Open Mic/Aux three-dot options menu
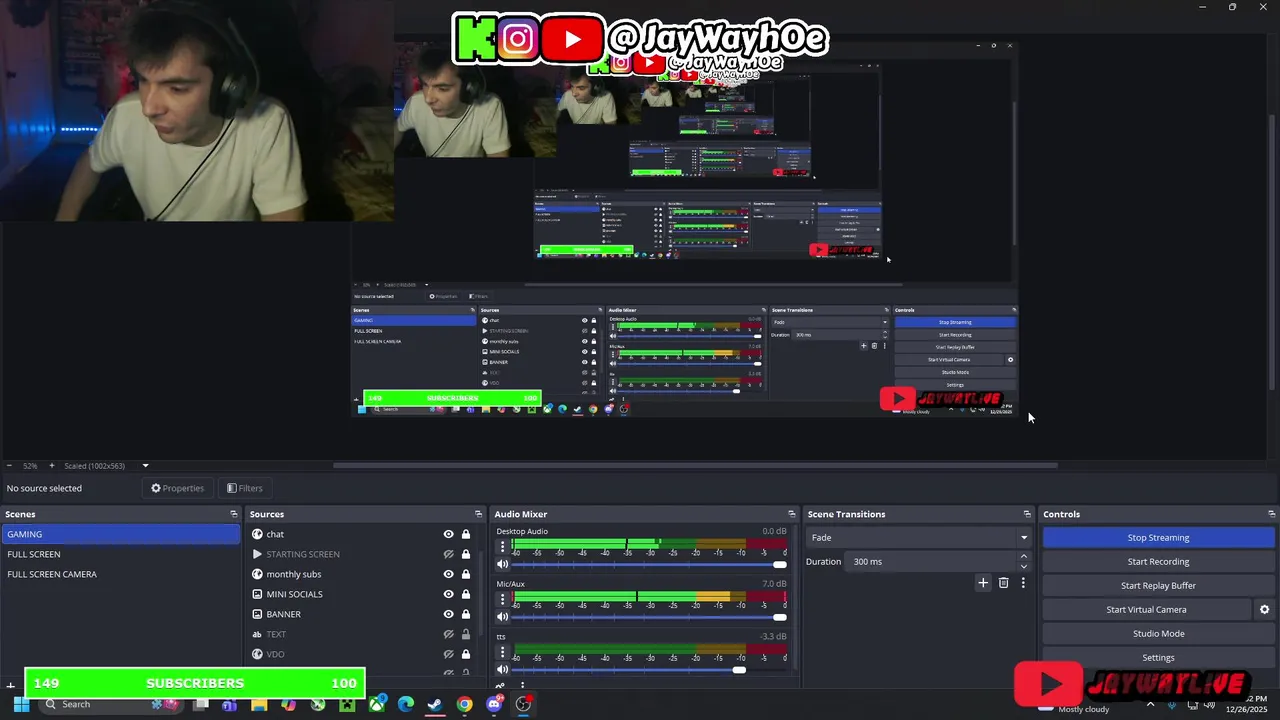 503,599
